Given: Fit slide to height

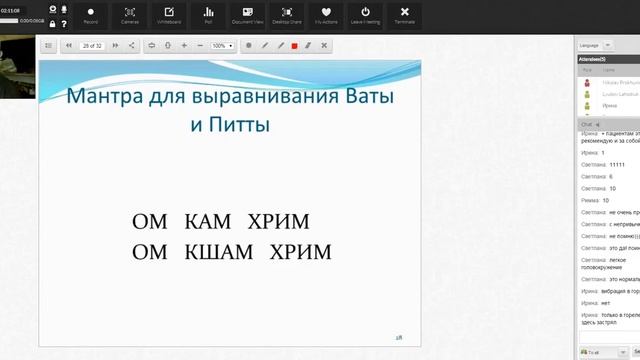Looking at the screenshot, I should pos(168,46).
